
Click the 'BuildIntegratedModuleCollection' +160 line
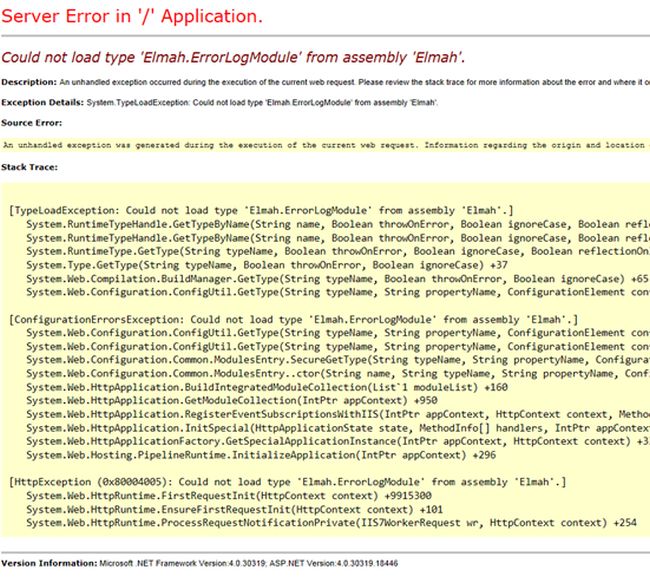pyautogui.click(x=267, y=387)
